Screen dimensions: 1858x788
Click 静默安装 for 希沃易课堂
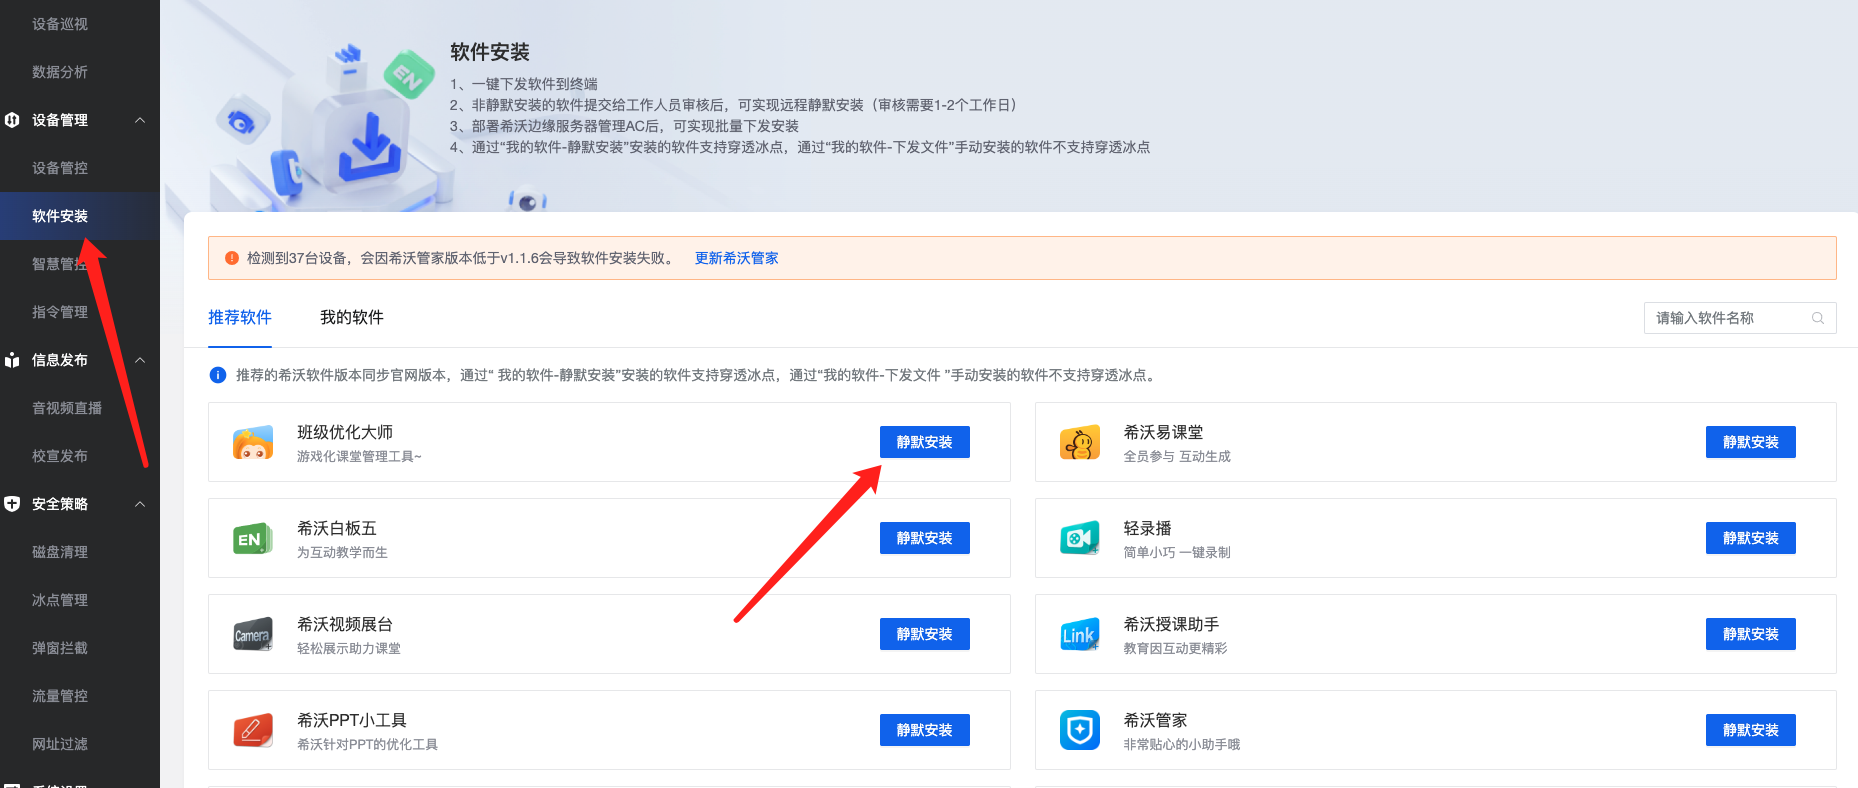pos(1751,442)
